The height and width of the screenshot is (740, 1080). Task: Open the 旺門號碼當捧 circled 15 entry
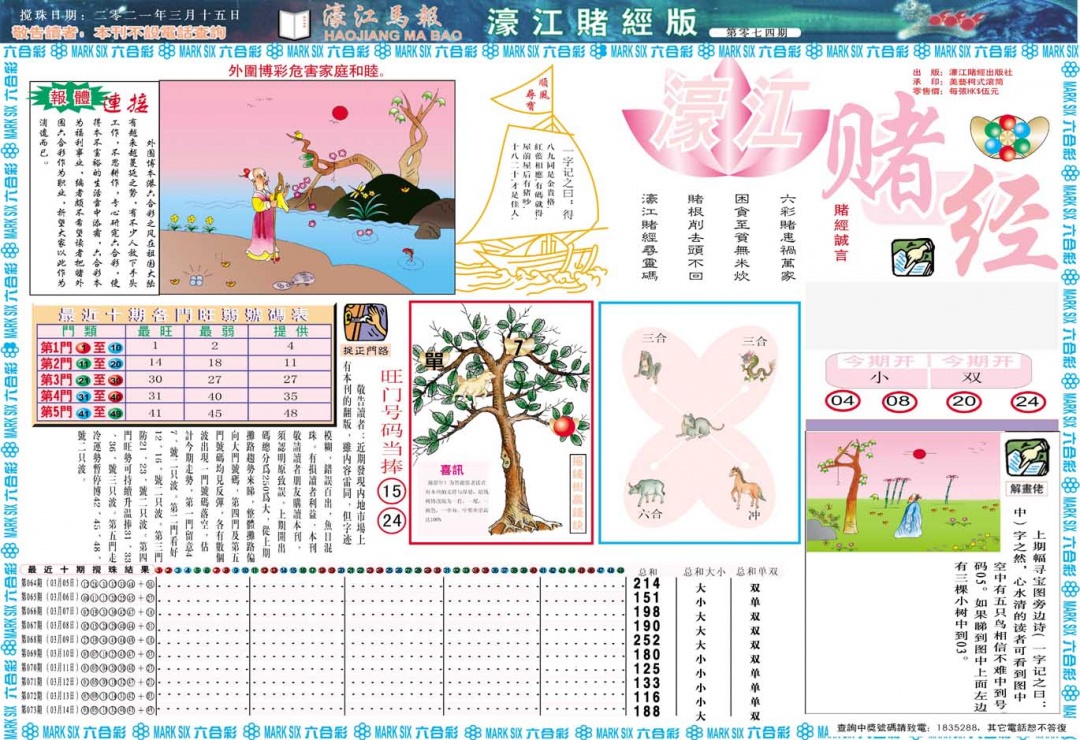point(391,490)
